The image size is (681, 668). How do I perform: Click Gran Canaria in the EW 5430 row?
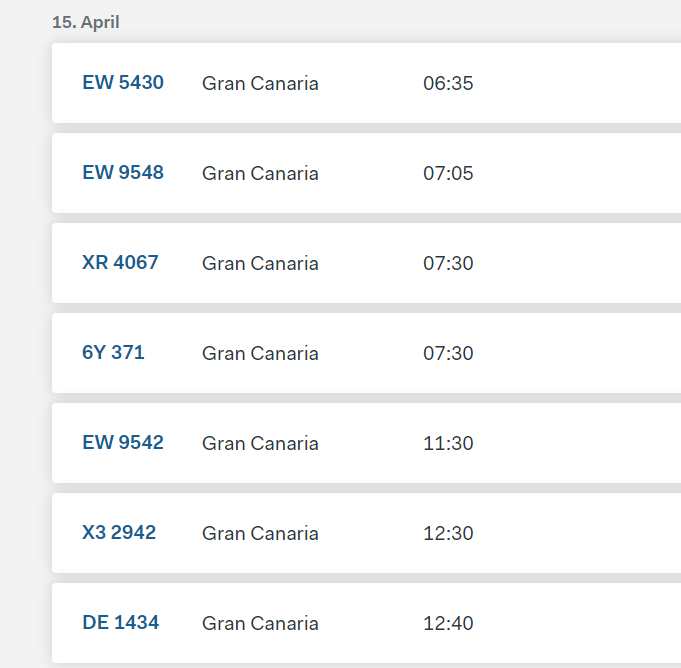coord(260,83)
